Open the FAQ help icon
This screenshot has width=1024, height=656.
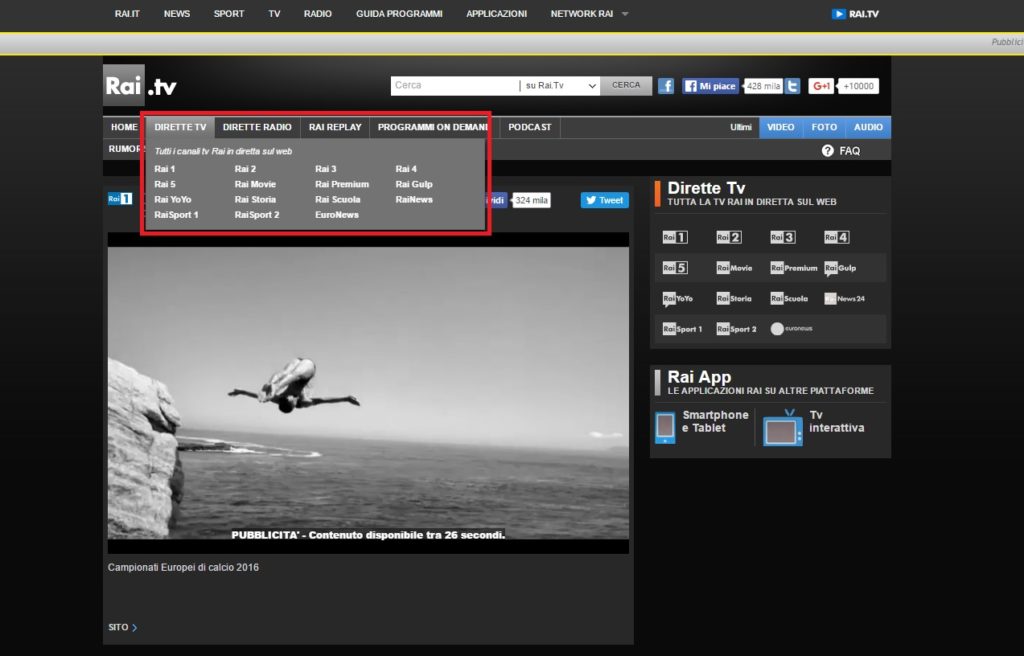click(828, 151)
